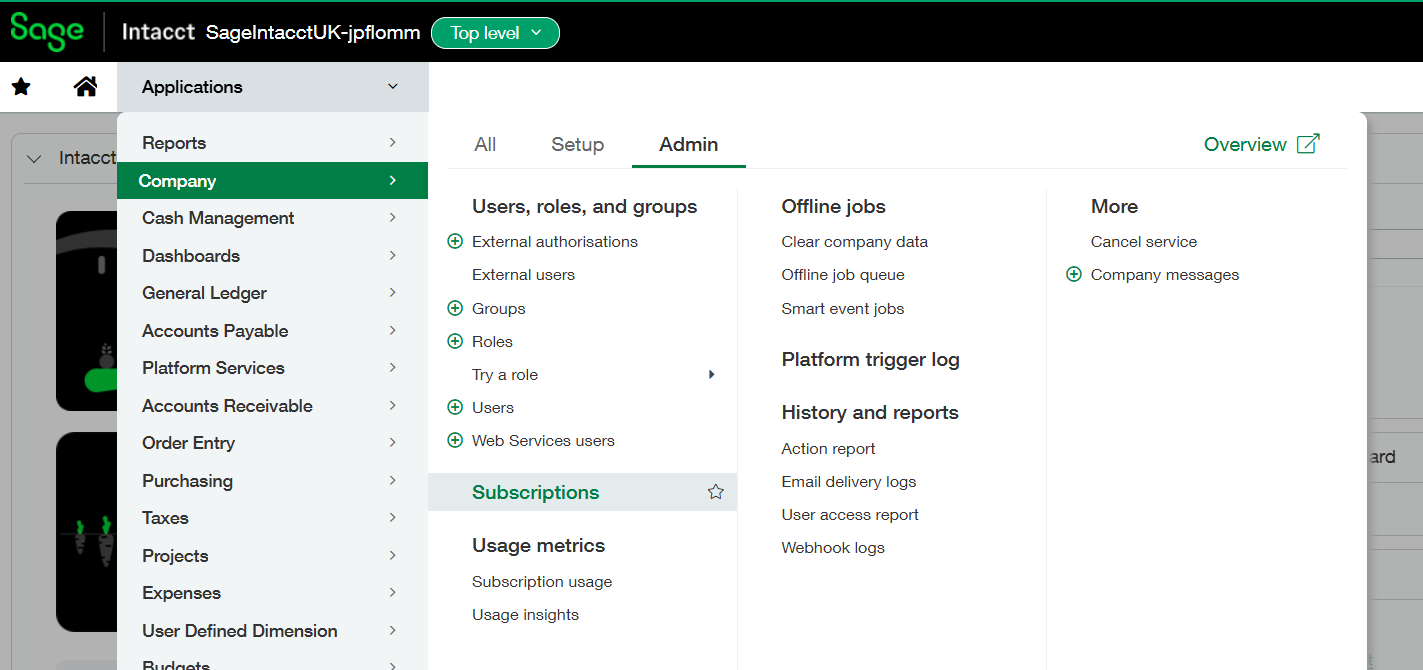This screenshot has width=1423, height=670.
Task: Expand Cash Management chevron arrow
Action: point(393,218)
